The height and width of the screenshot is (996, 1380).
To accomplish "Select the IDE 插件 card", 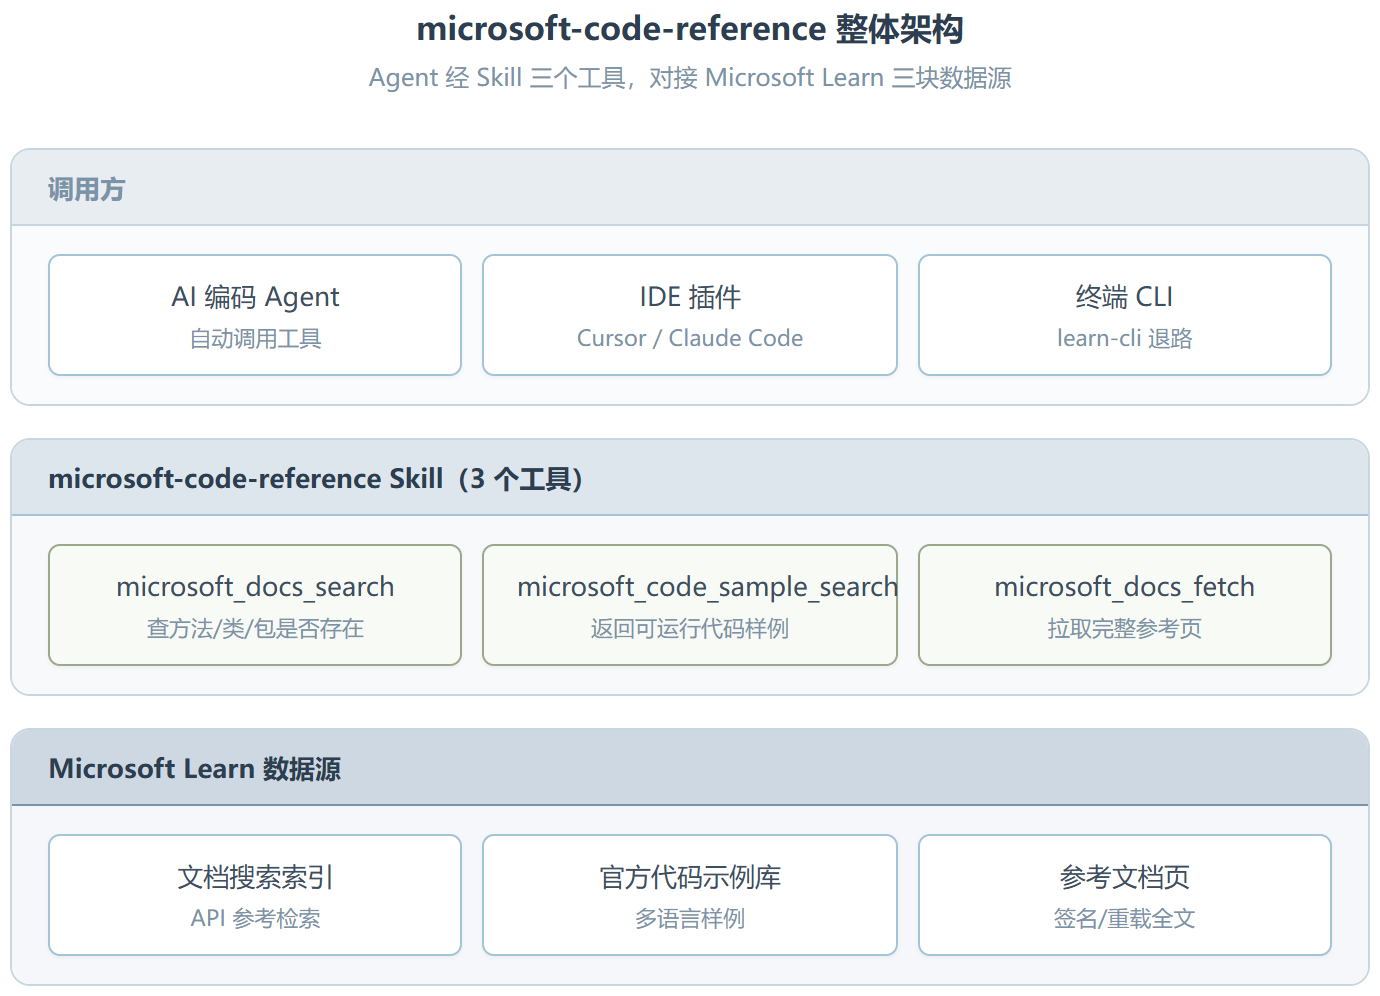I will [690, 315].
